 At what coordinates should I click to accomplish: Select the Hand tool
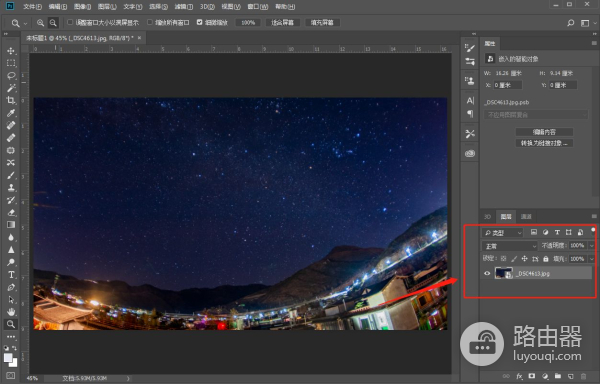tap(11, 312)
